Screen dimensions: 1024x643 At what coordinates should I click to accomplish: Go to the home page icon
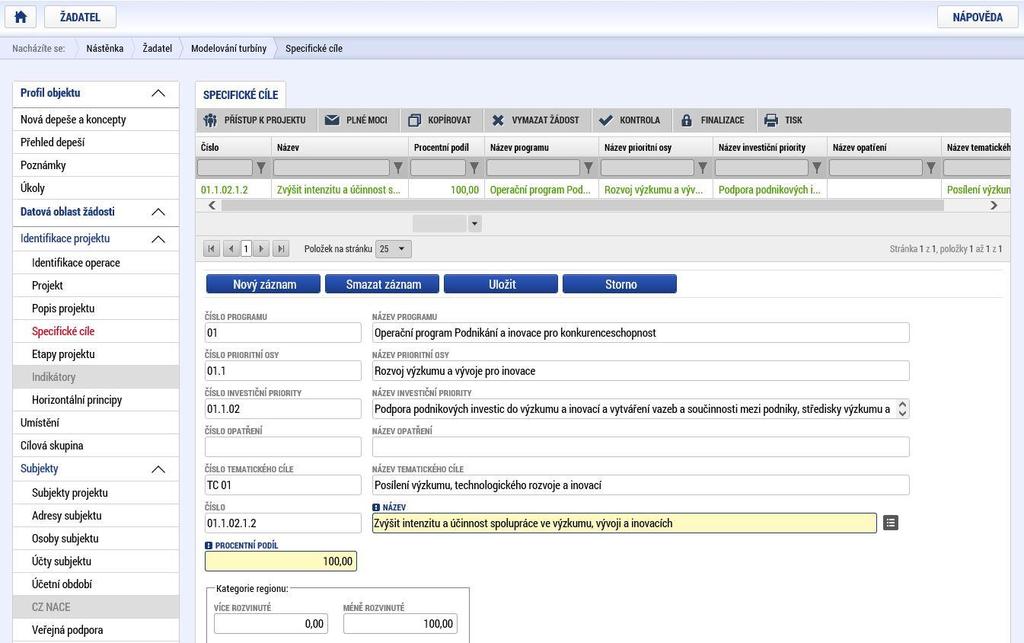(20, 17)
